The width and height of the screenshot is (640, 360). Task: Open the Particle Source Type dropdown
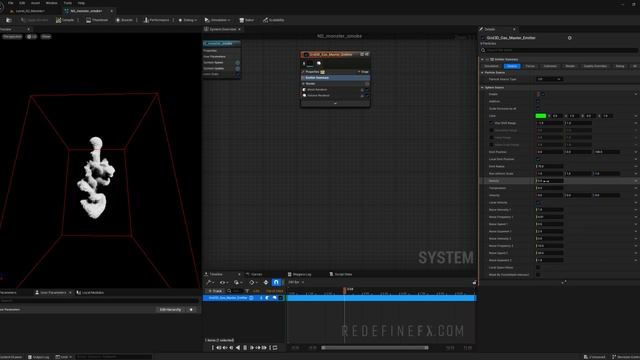(x=549, y=79)
